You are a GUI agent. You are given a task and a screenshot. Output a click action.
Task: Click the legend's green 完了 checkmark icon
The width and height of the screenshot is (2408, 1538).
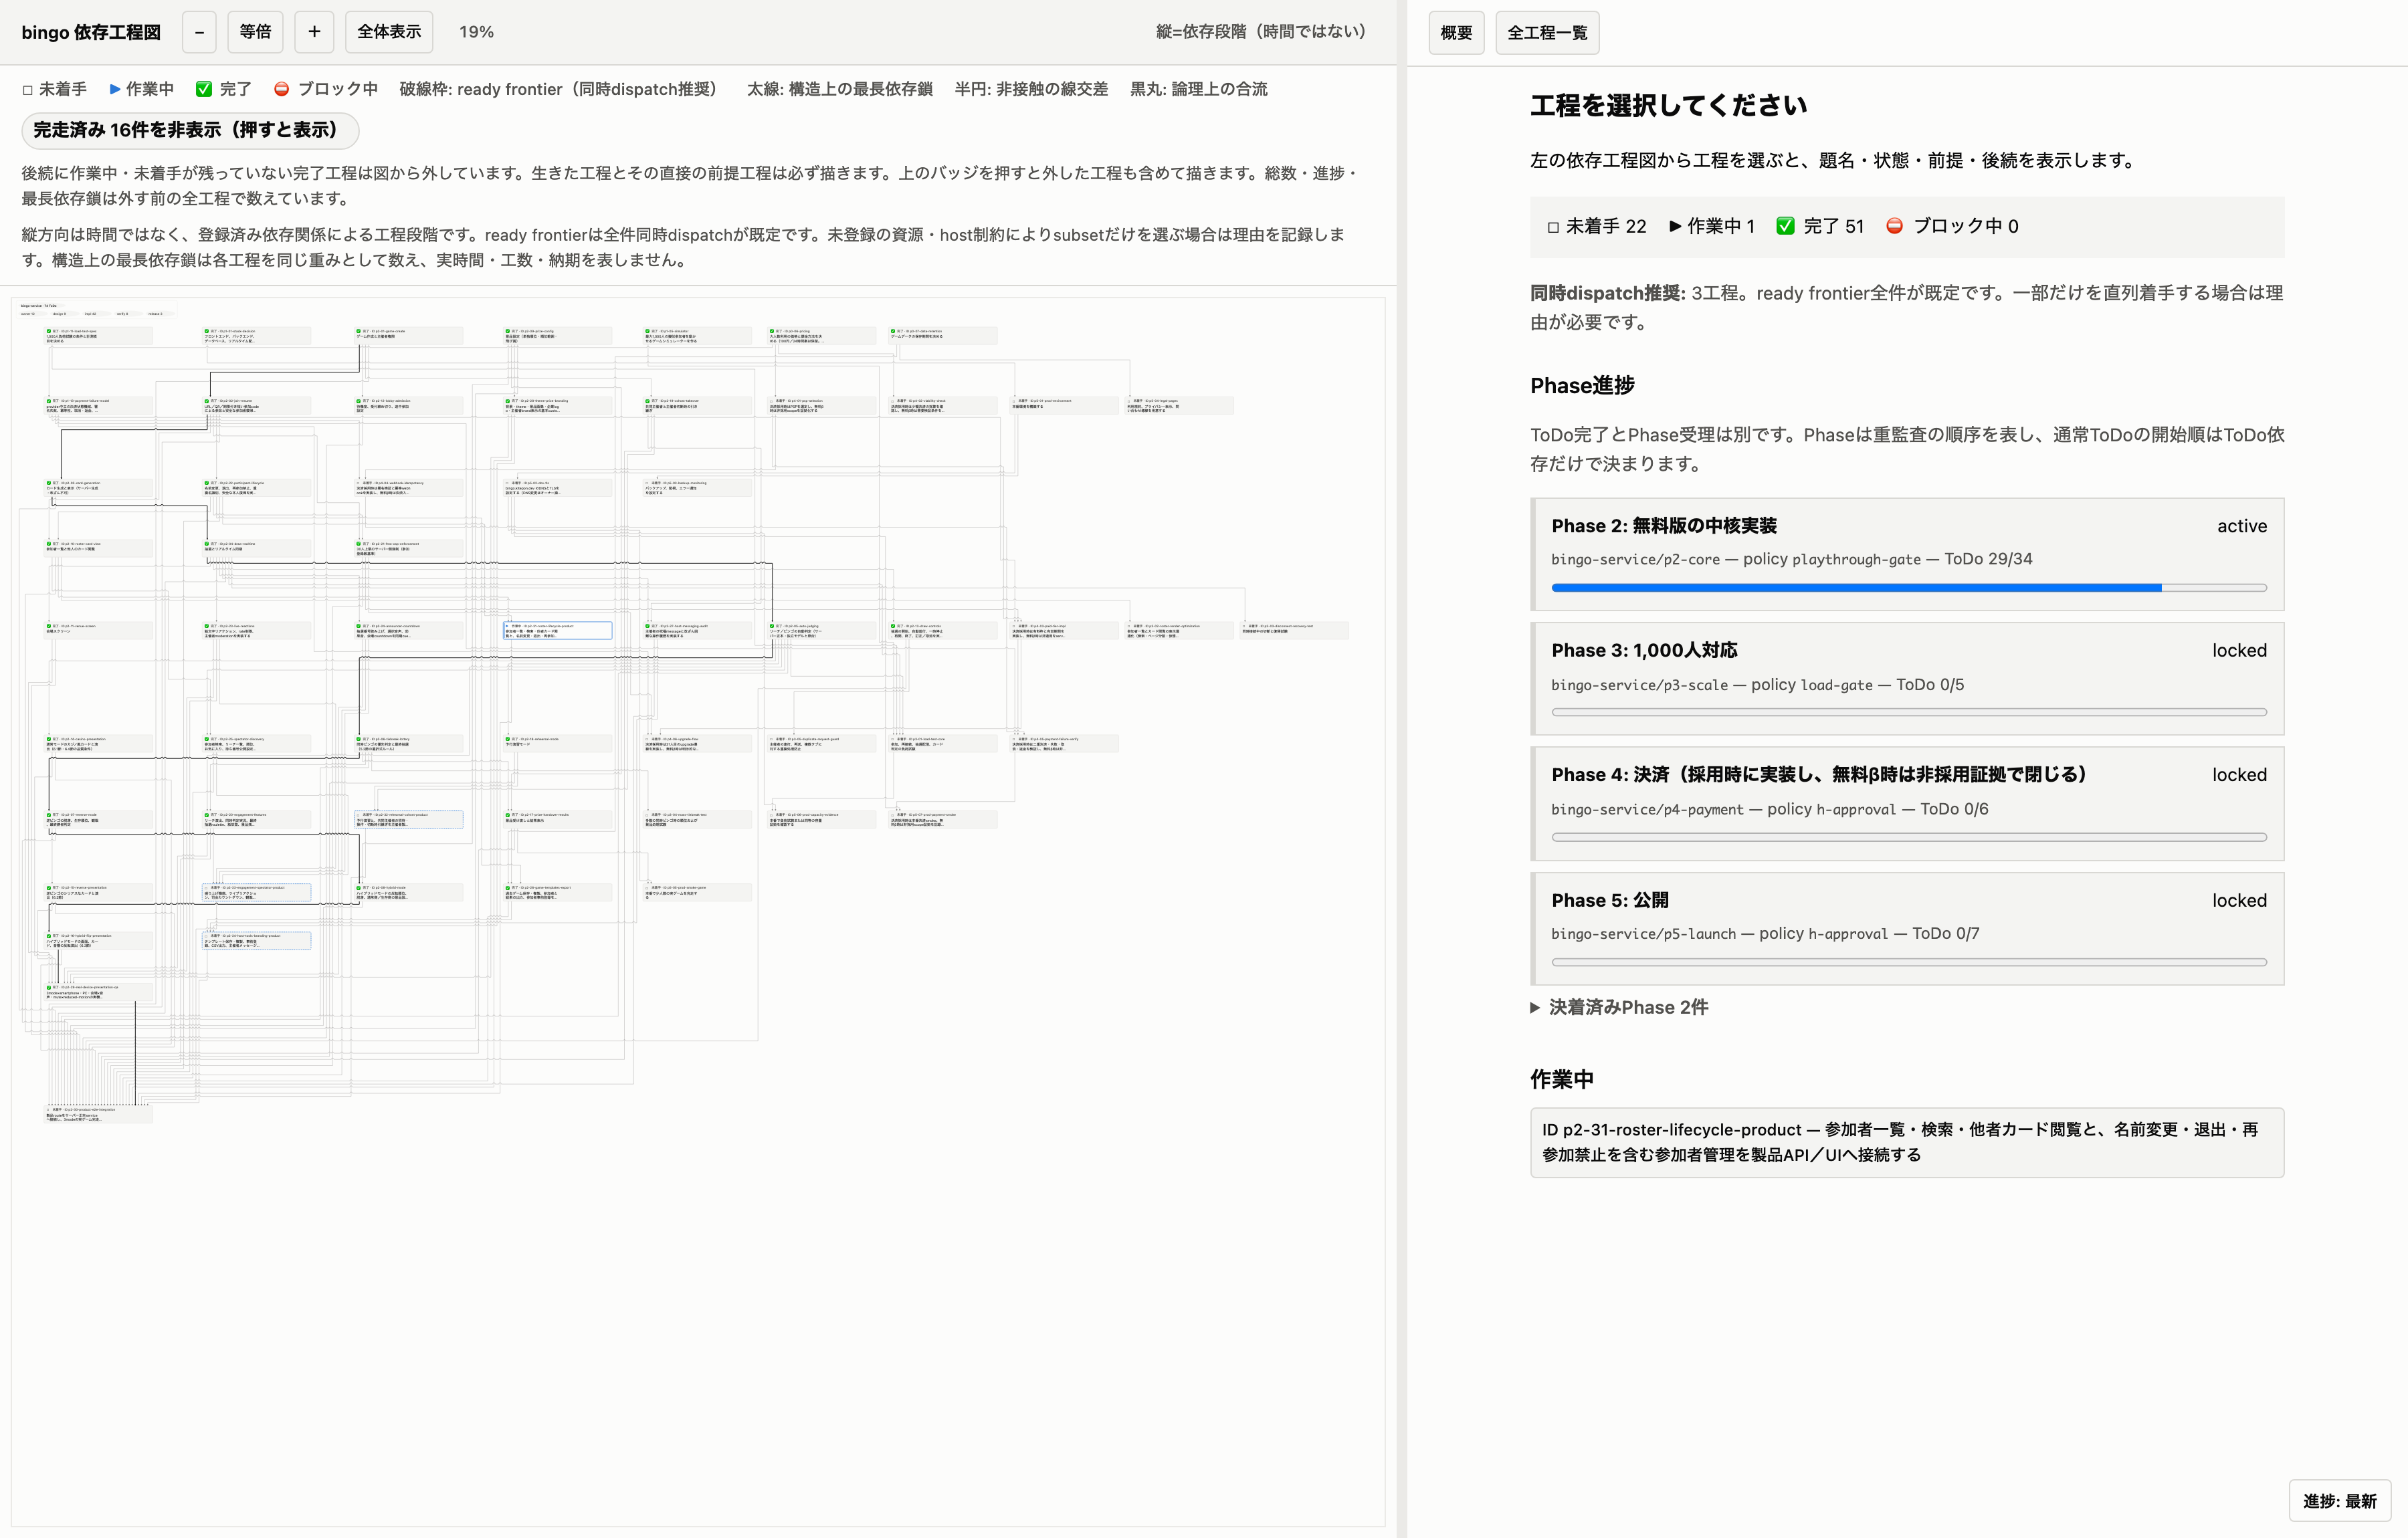204,89
